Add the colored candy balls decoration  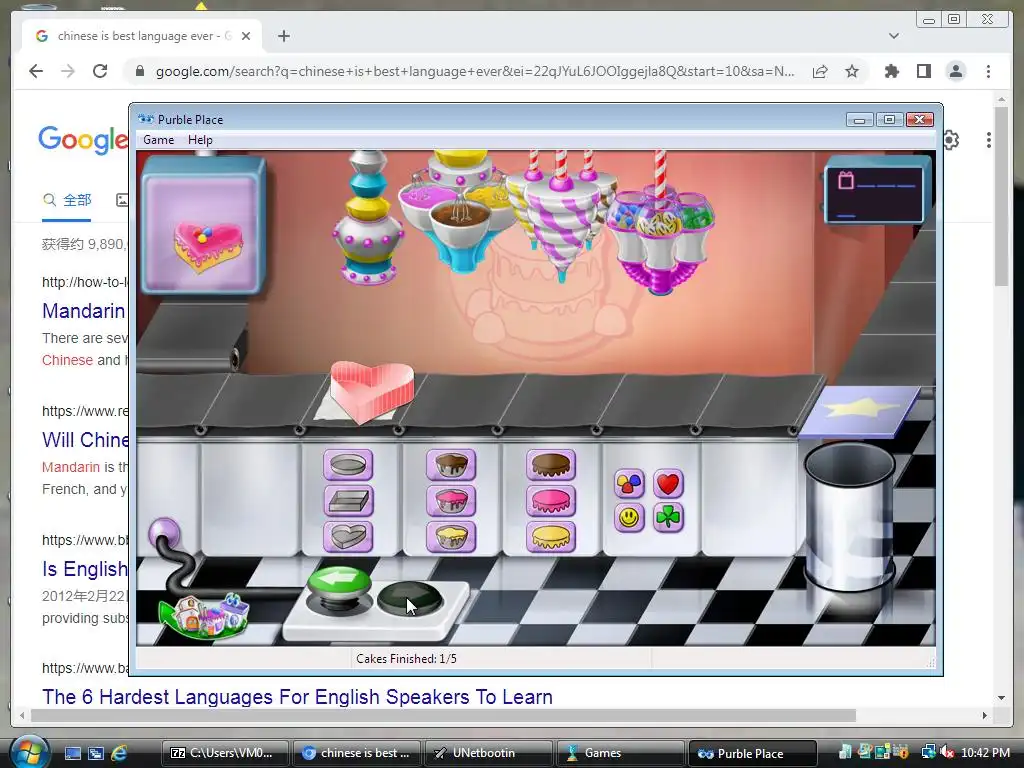coord(629,483)
